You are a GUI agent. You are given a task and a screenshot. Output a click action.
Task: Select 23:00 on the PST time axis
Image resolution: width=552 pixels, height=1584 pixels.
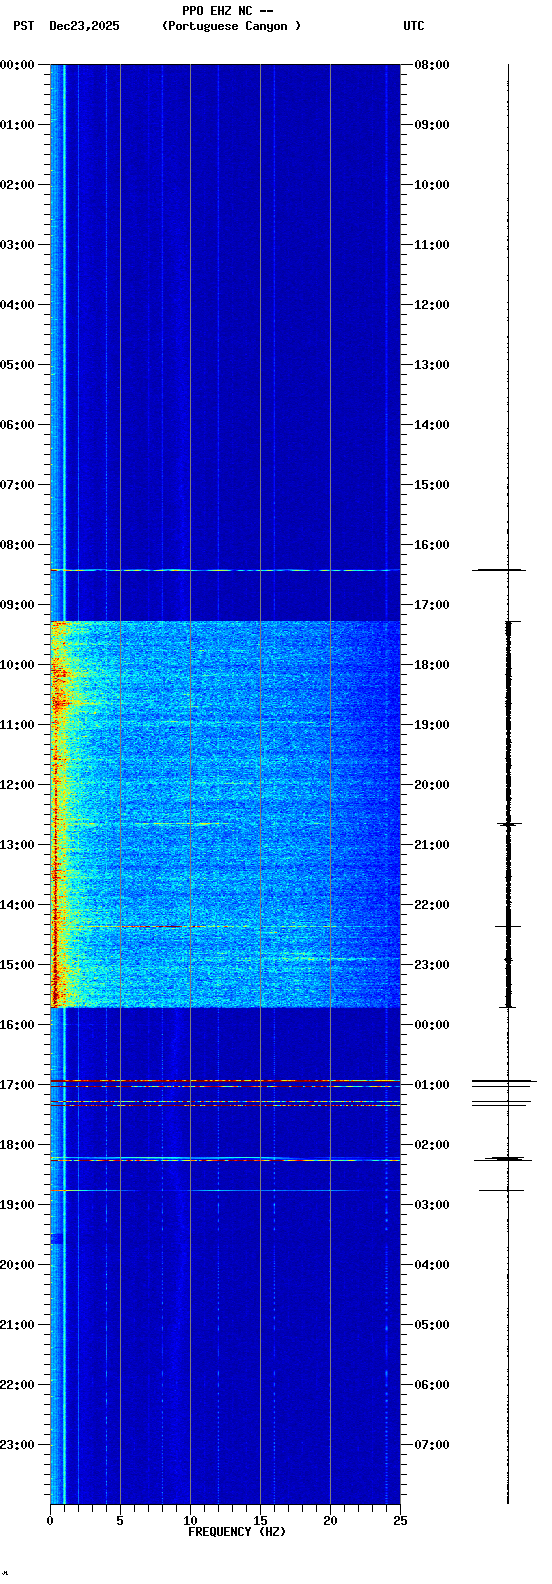(18, 1445)
